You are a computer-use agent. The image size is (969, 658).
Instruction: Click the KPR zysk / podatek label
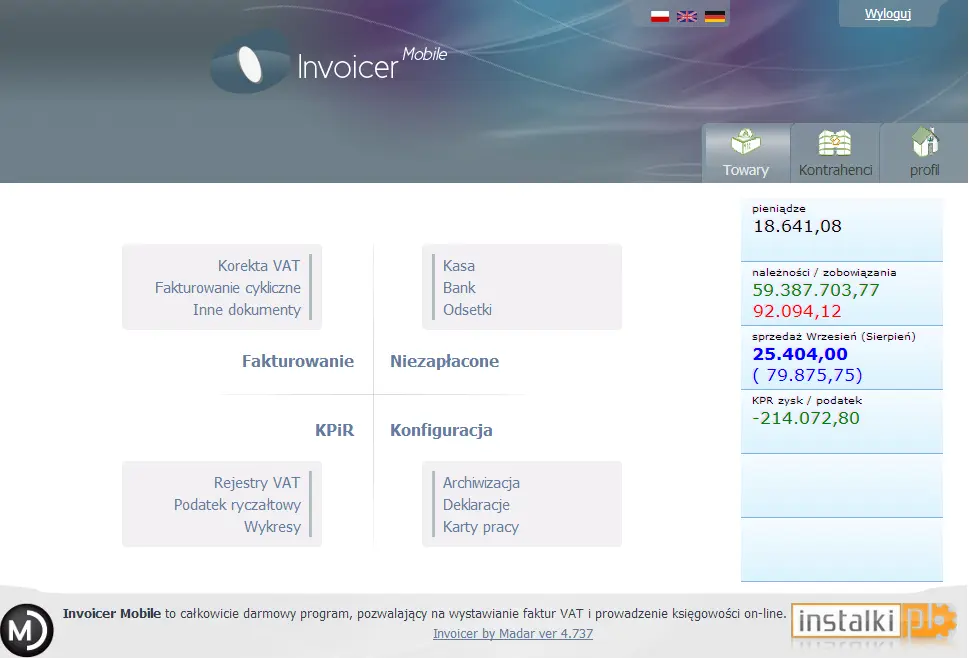[x=806, y=400]
